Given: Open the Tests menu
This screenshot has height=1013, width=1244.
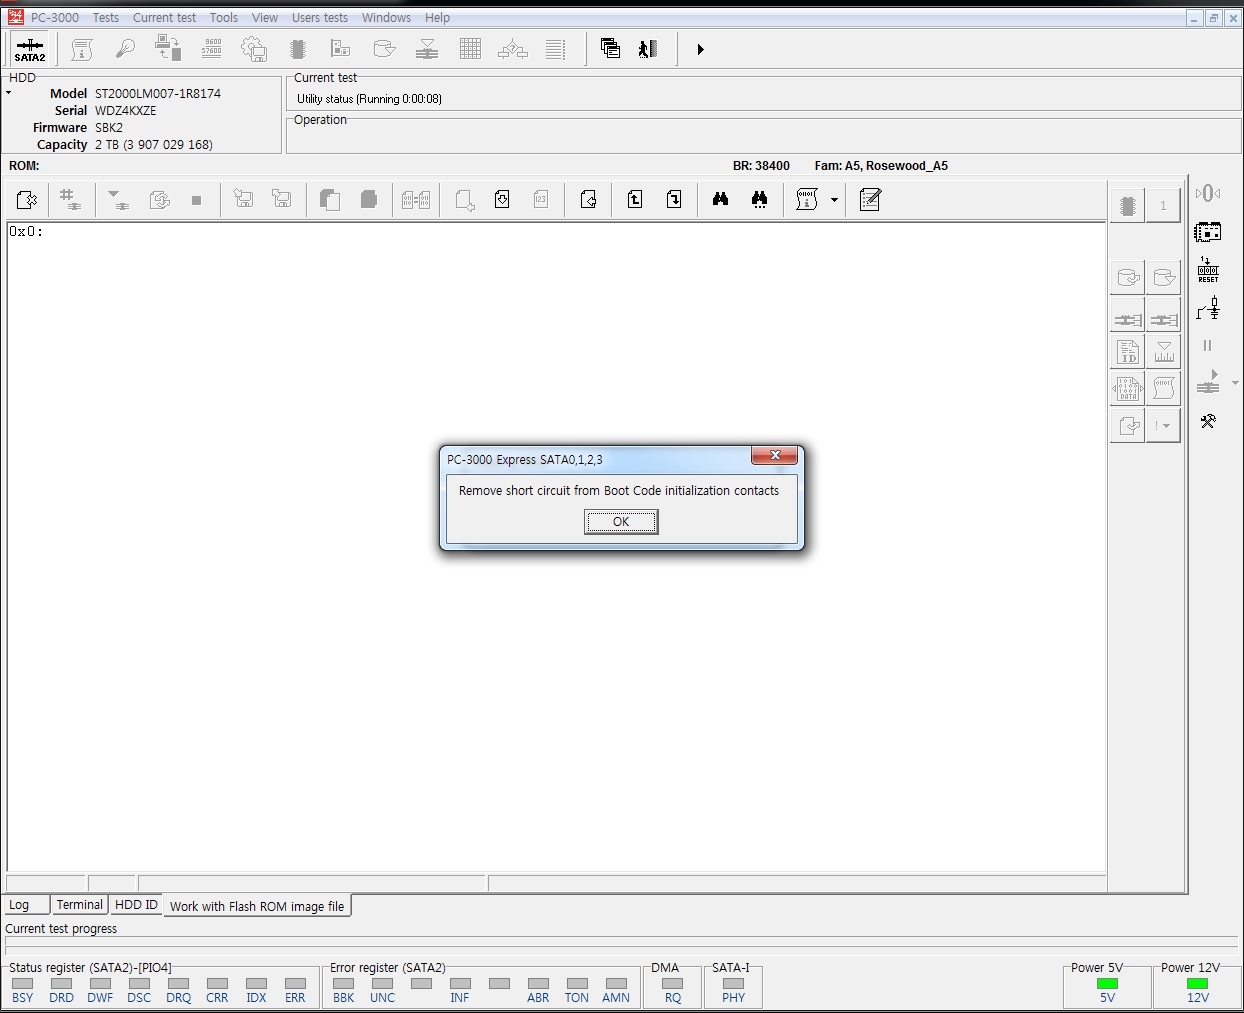Looking at the screenshot, I should [x=106, y=17].
